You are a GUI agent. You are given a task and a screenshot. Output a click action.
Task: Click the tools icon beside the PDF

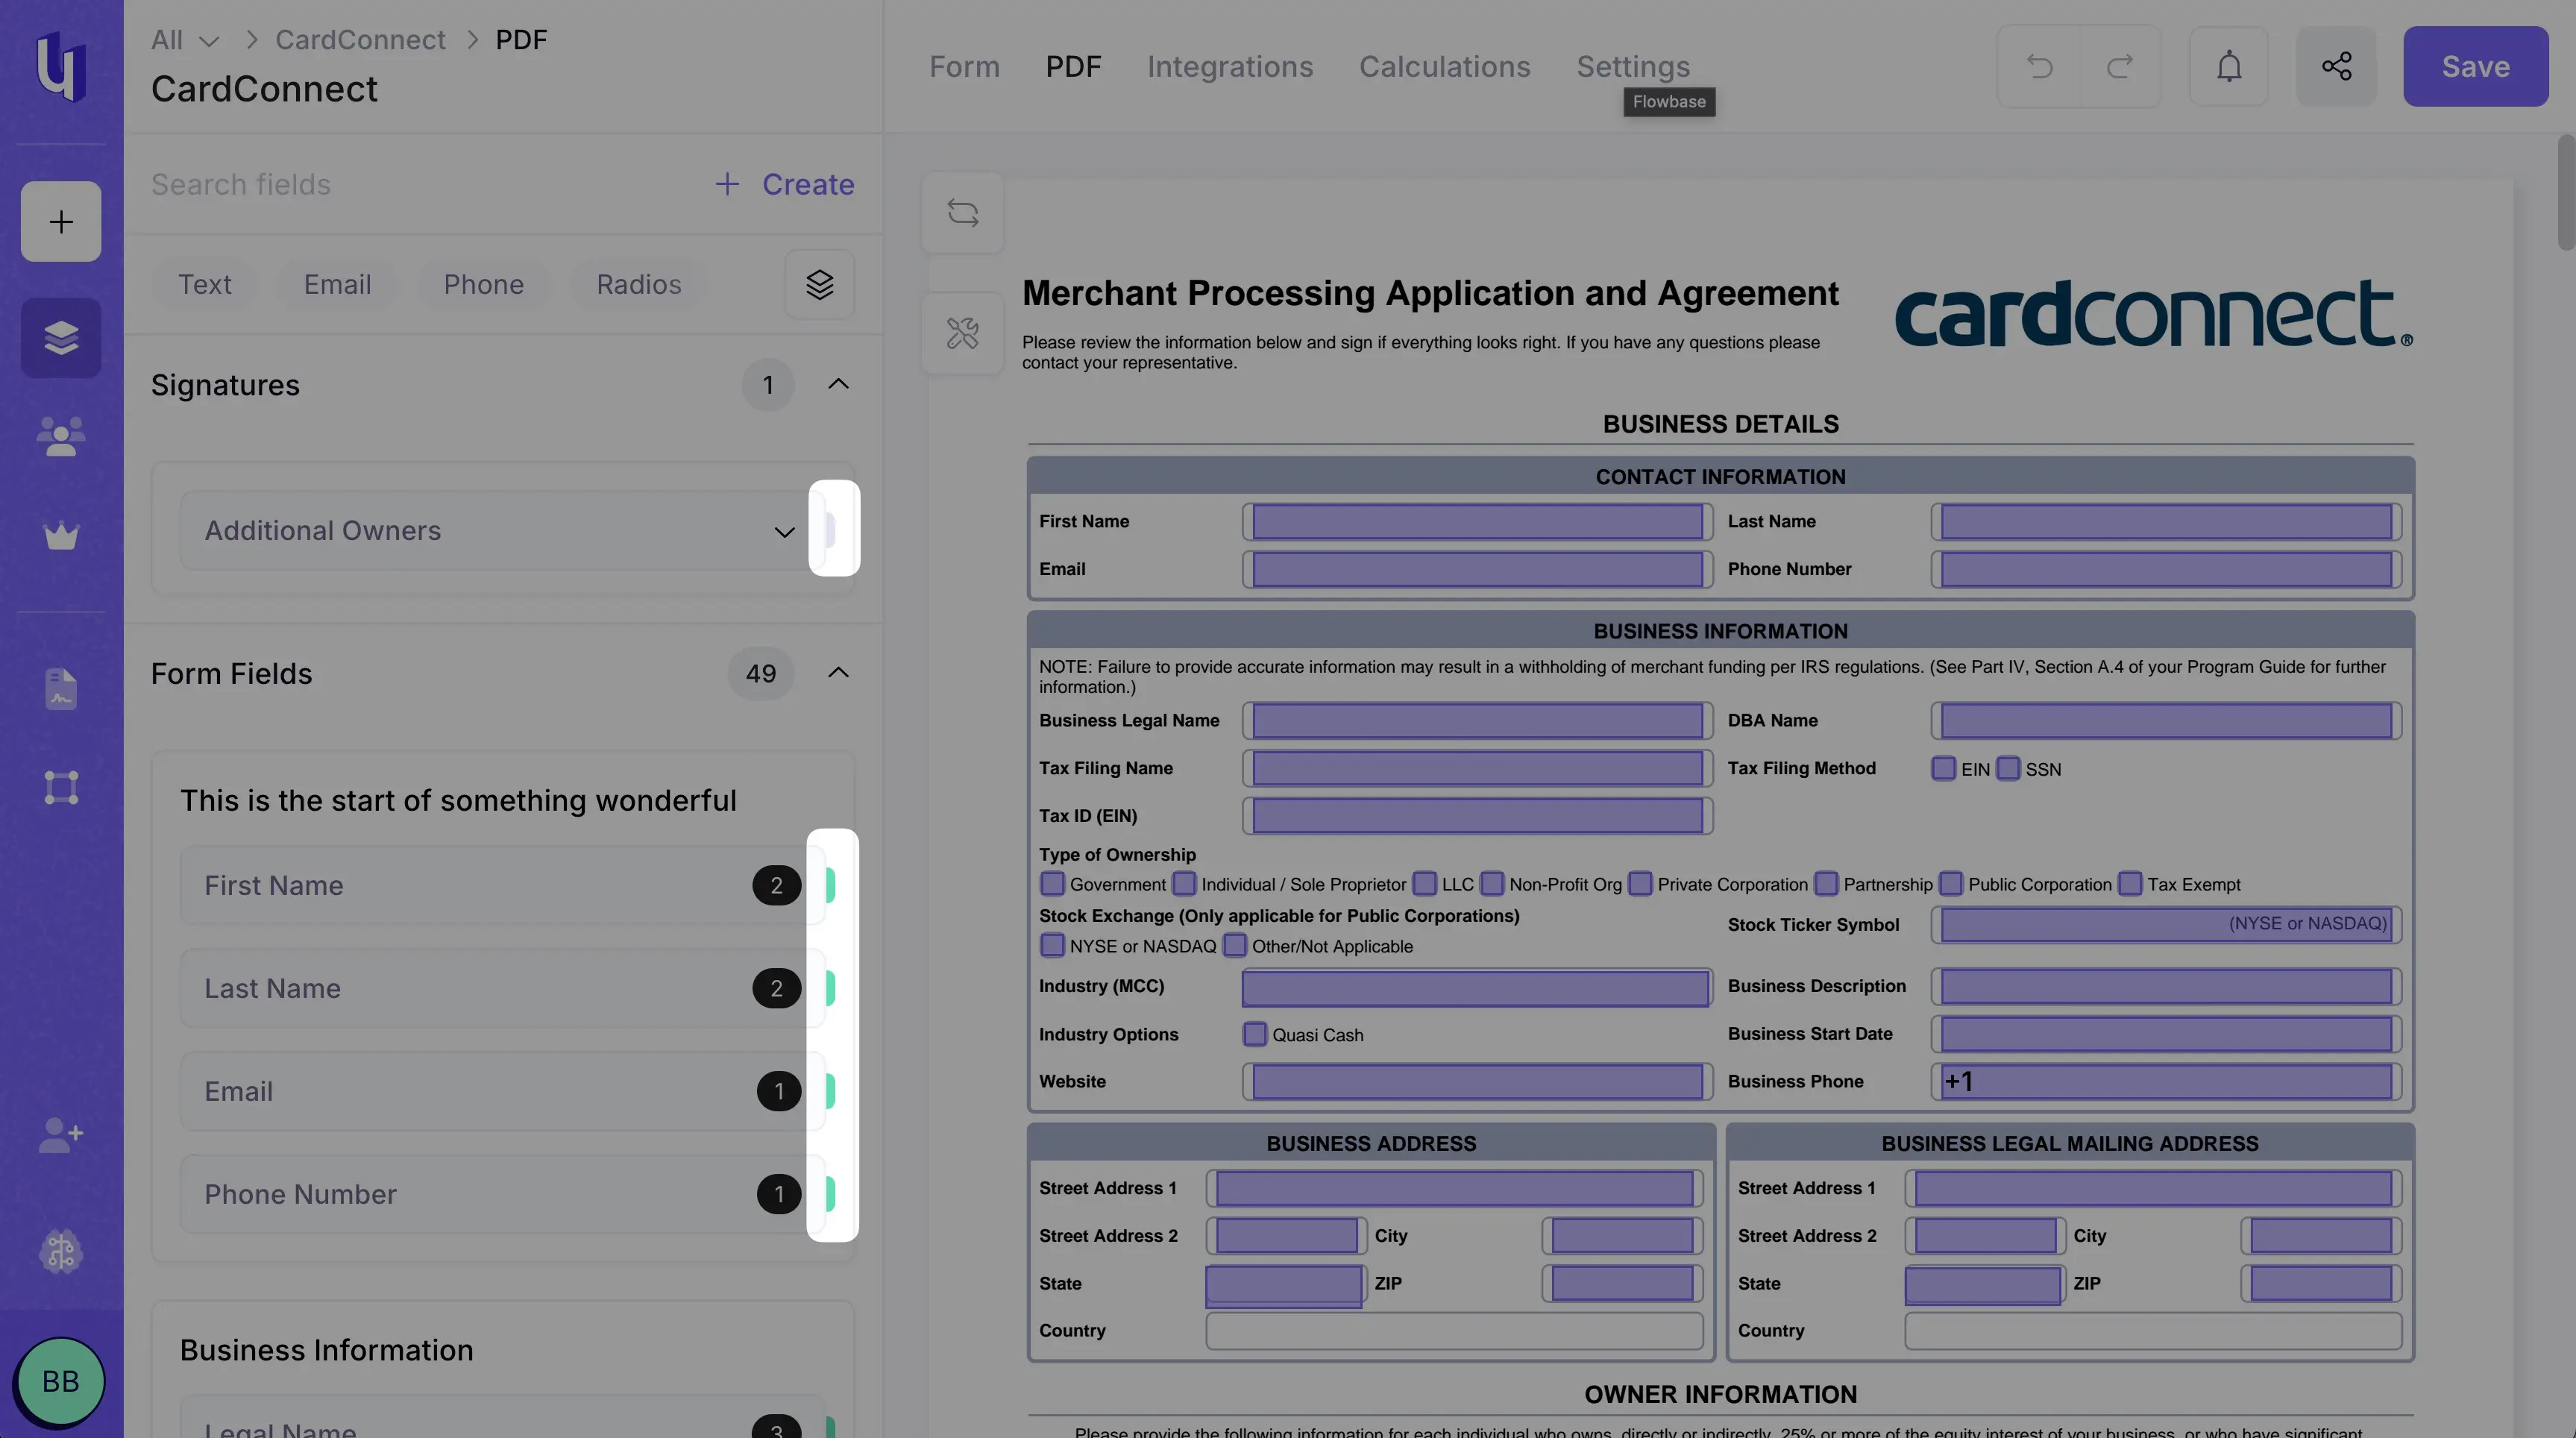962,333
